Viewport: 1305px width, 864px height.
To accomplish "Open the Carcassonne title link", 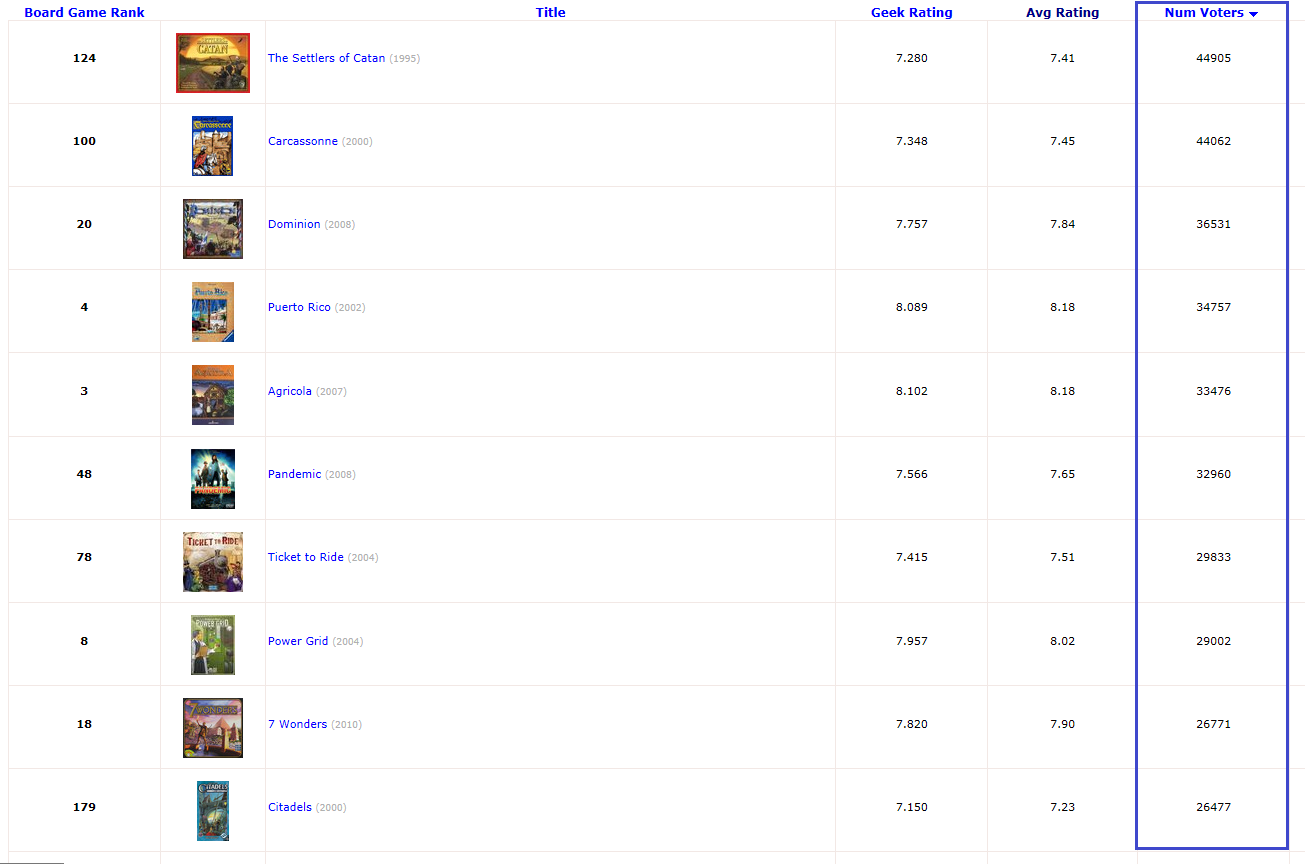I will 303,141.
